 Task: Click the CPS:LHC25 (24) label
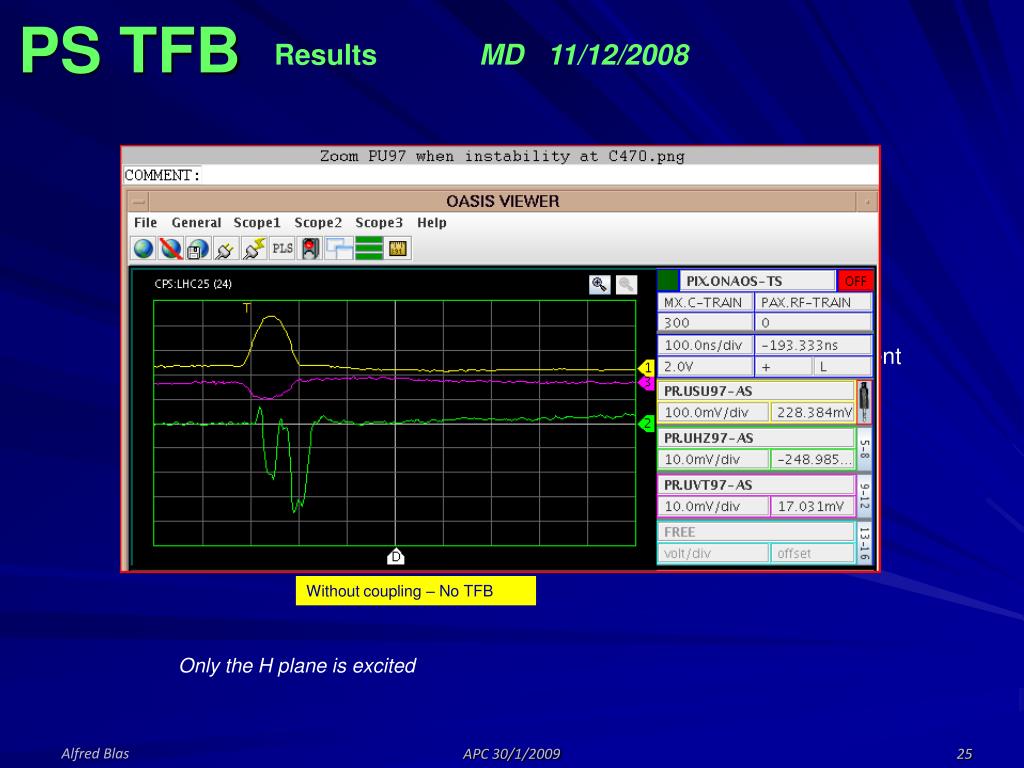tap(193, 284)
